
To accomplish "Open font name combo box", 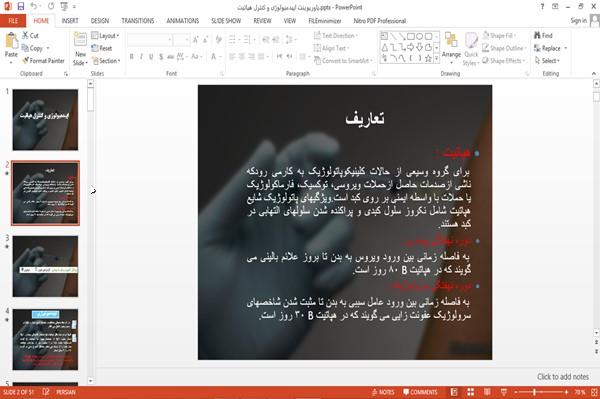I will (150, 39).
